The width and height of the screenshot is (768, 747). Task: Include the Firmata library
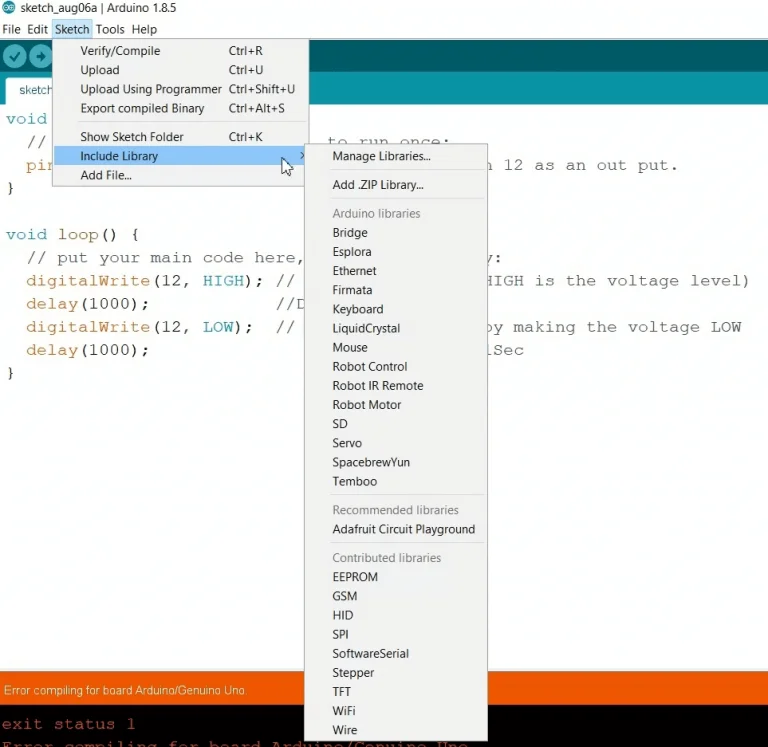tap(396, 289)
